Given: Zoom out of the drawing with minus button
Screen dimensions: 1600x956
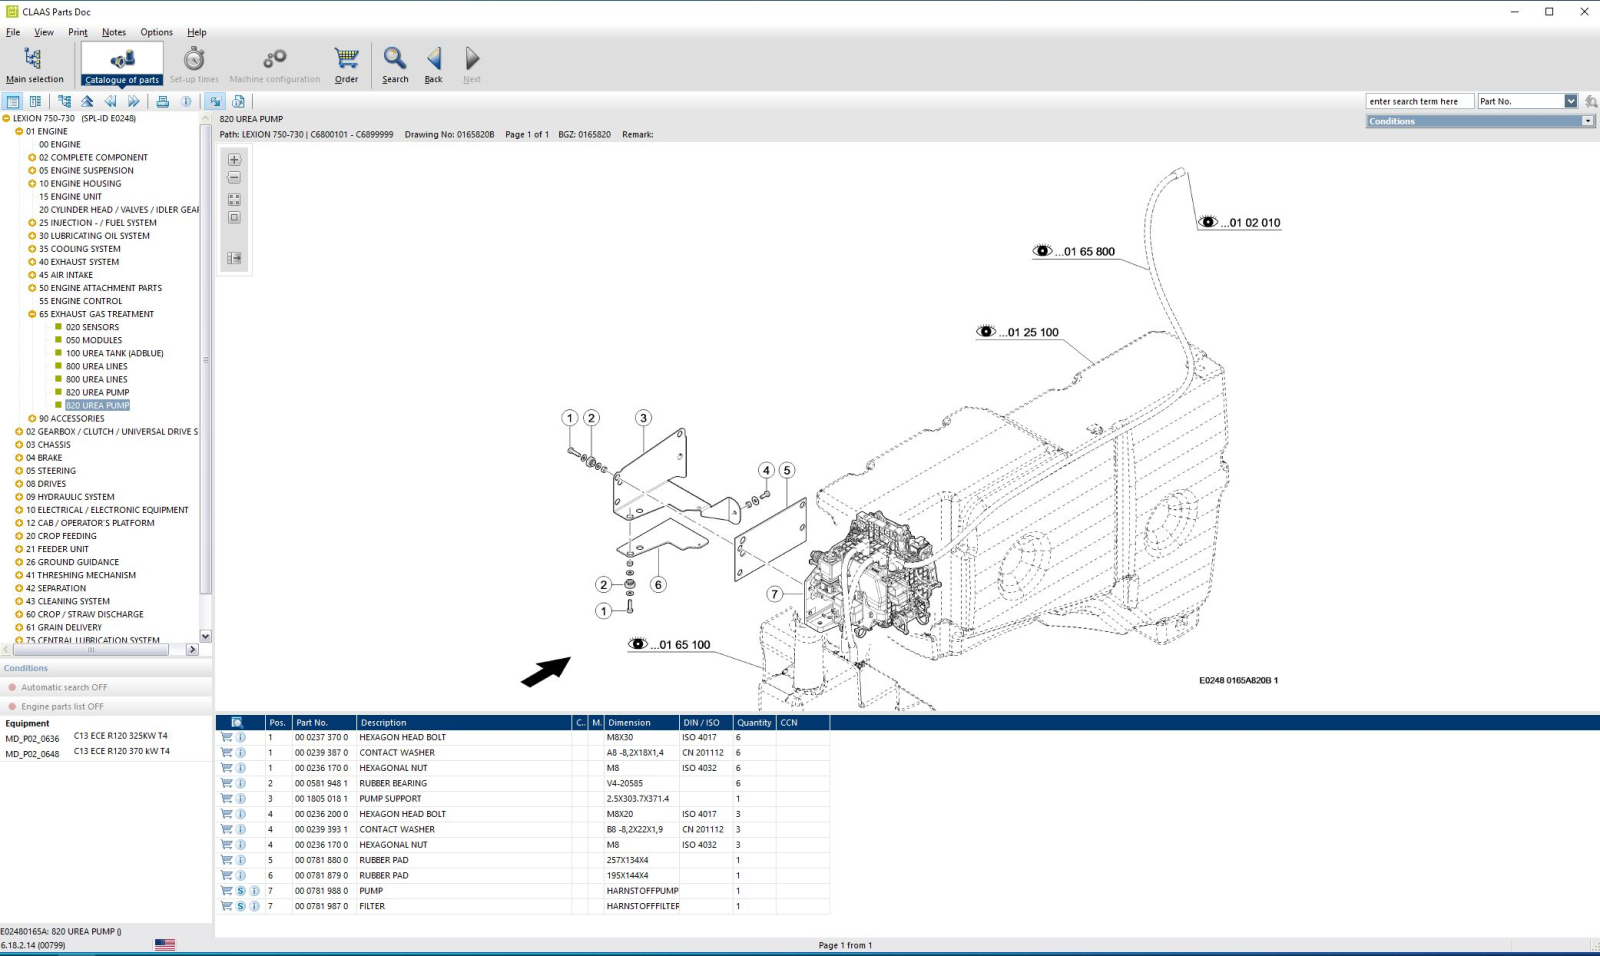Looking at the screenshot, I should pyautogui.click(x=234, y=178).
